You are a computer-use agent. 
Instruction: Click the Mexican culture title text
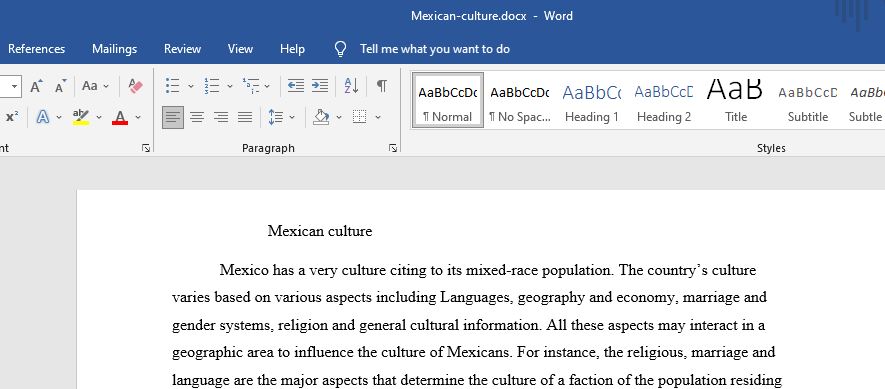pos(319,231)
